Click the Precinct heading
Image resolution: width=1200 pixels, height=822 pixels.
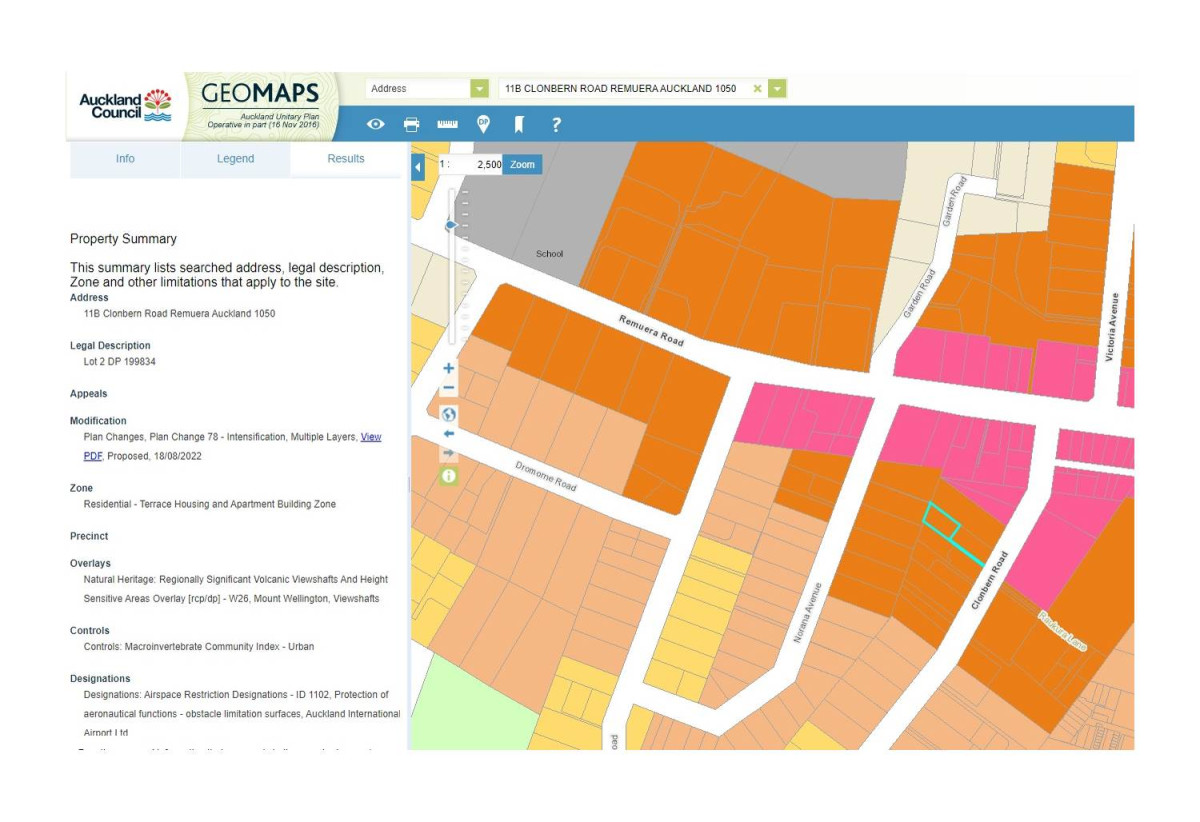(89, 536)
